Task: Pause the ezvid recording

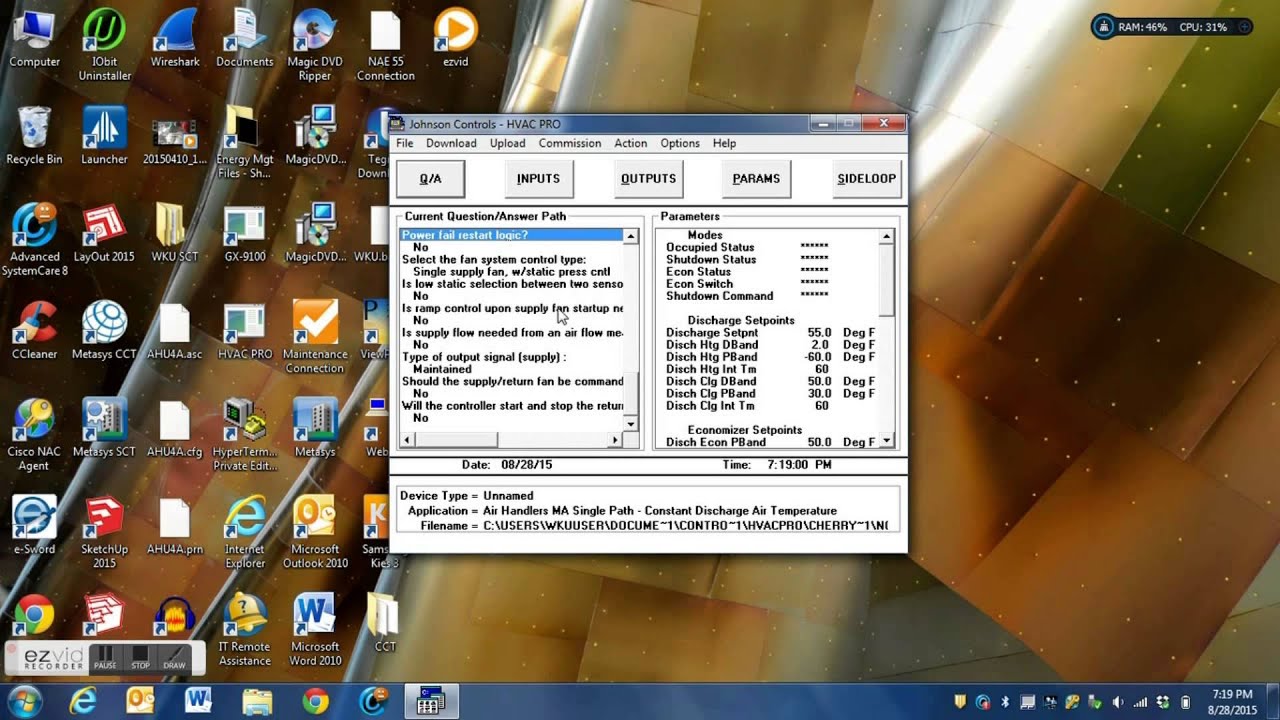Action: [105, 657]
